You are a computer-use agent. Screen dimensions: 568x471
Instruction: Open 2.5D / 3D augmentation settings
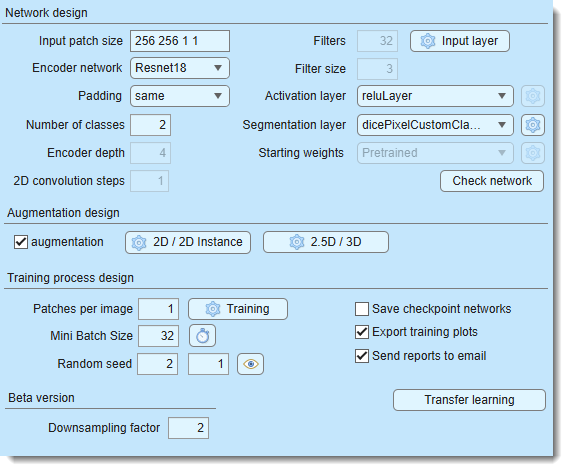(x=326, y=242)
